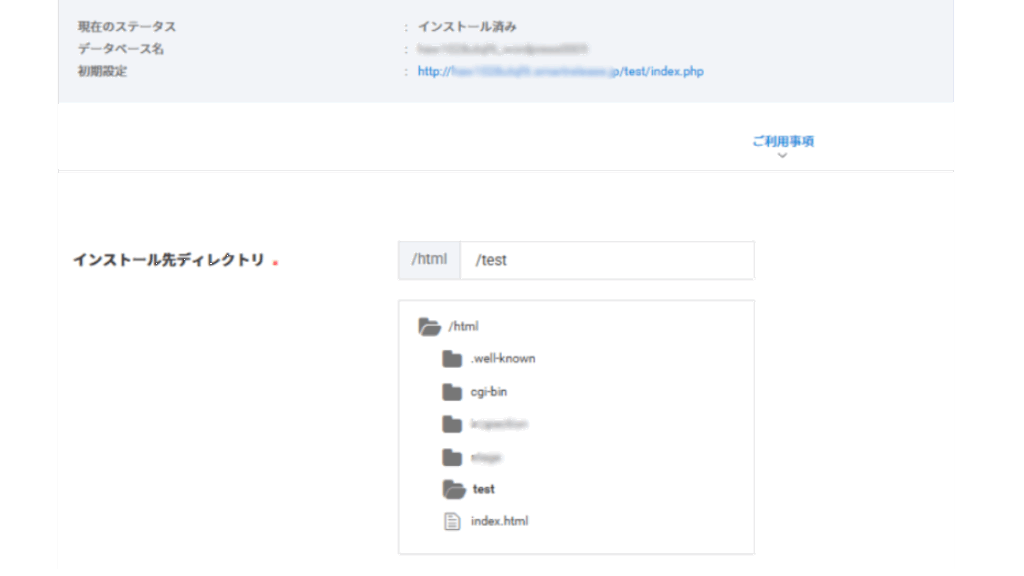Collapse the /html root directory node
The width and height of the screenshot is (1024, 576).
(463, 326)
